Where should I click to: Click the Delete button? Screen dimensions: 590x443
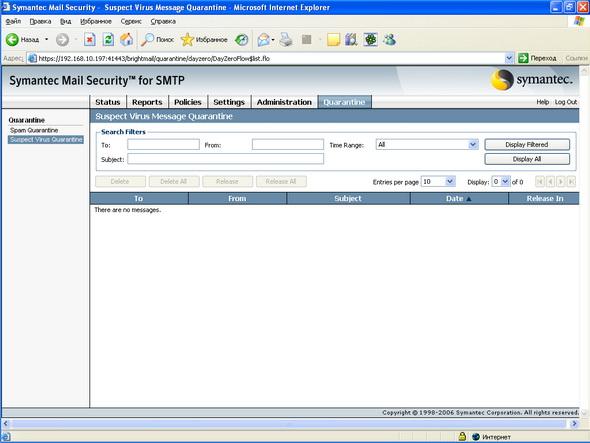pyautogui.click(x=120, y=181)
